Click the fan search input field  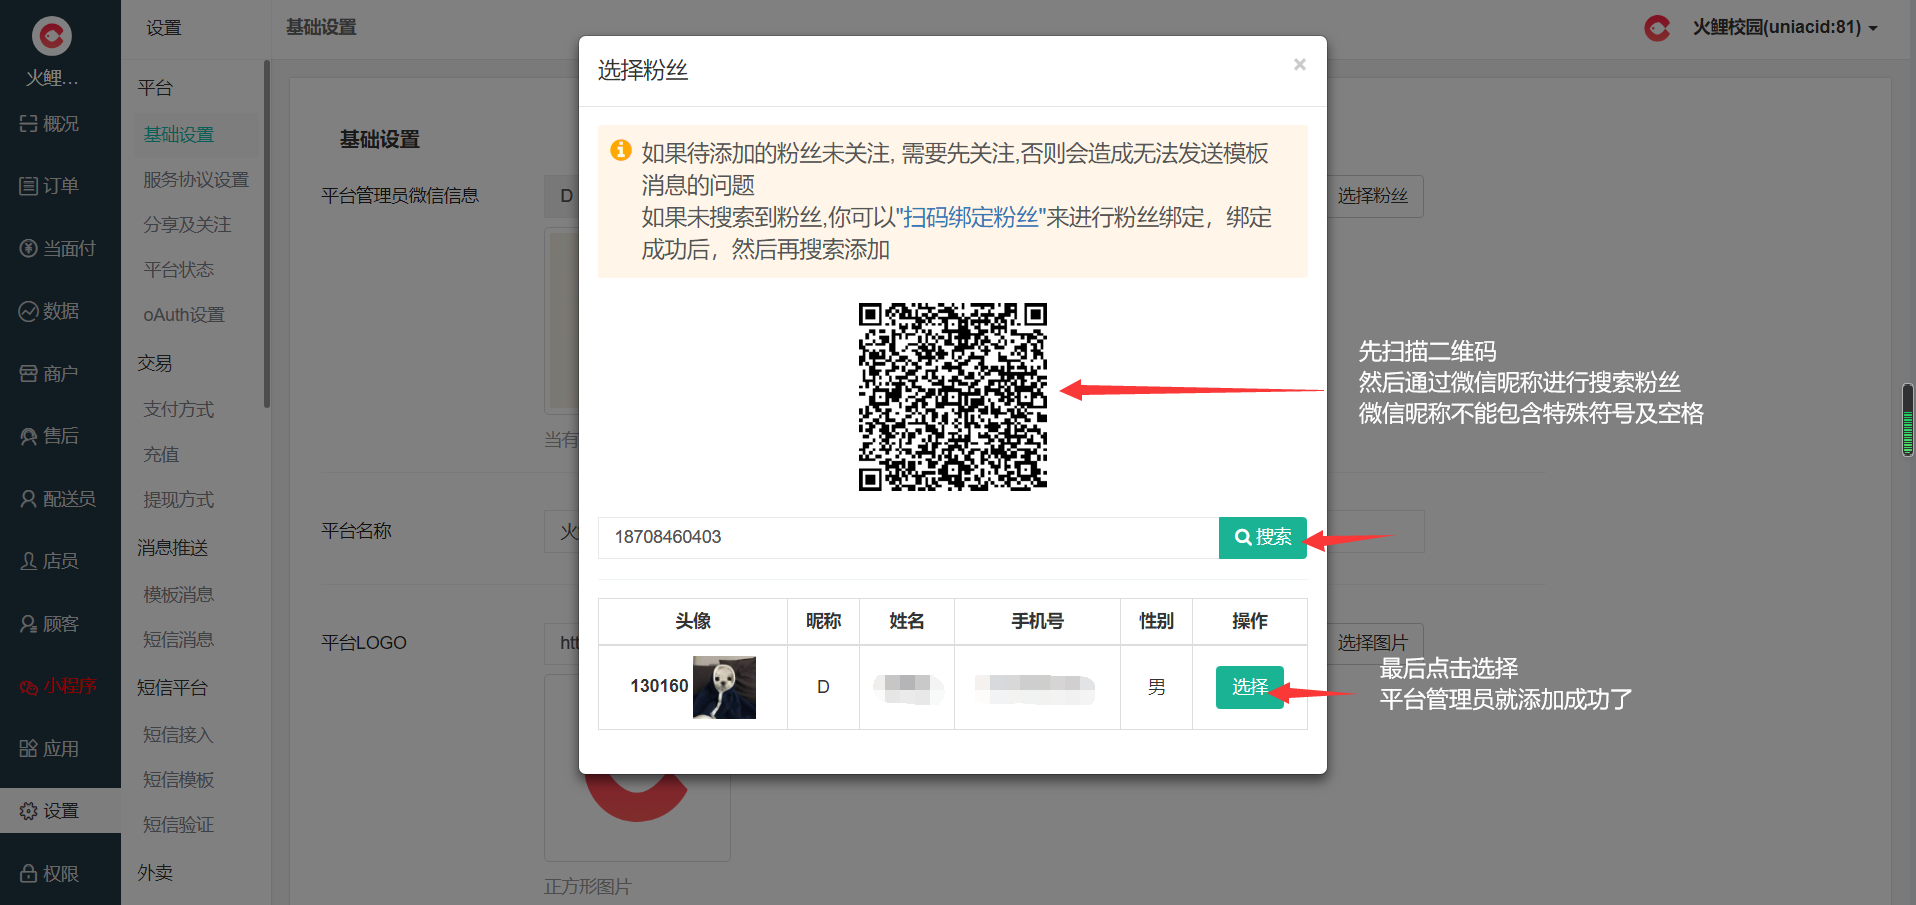908,537
